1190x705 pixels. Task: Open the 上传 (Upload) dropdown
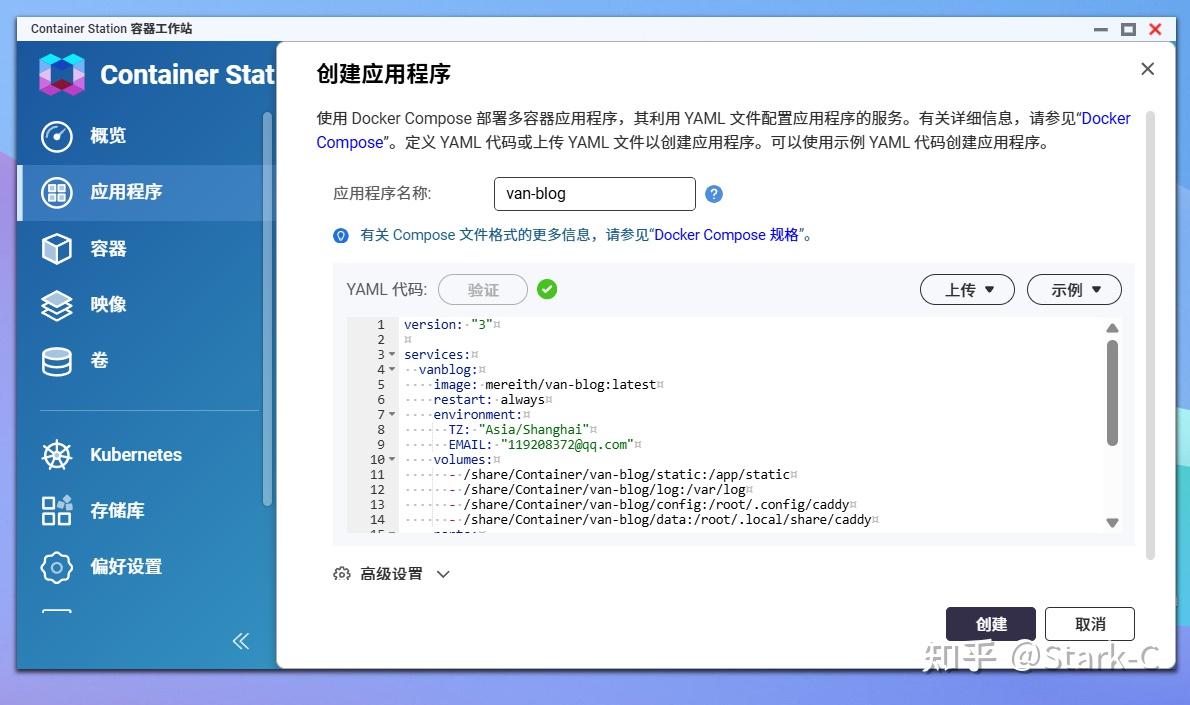tap(966, 289)
